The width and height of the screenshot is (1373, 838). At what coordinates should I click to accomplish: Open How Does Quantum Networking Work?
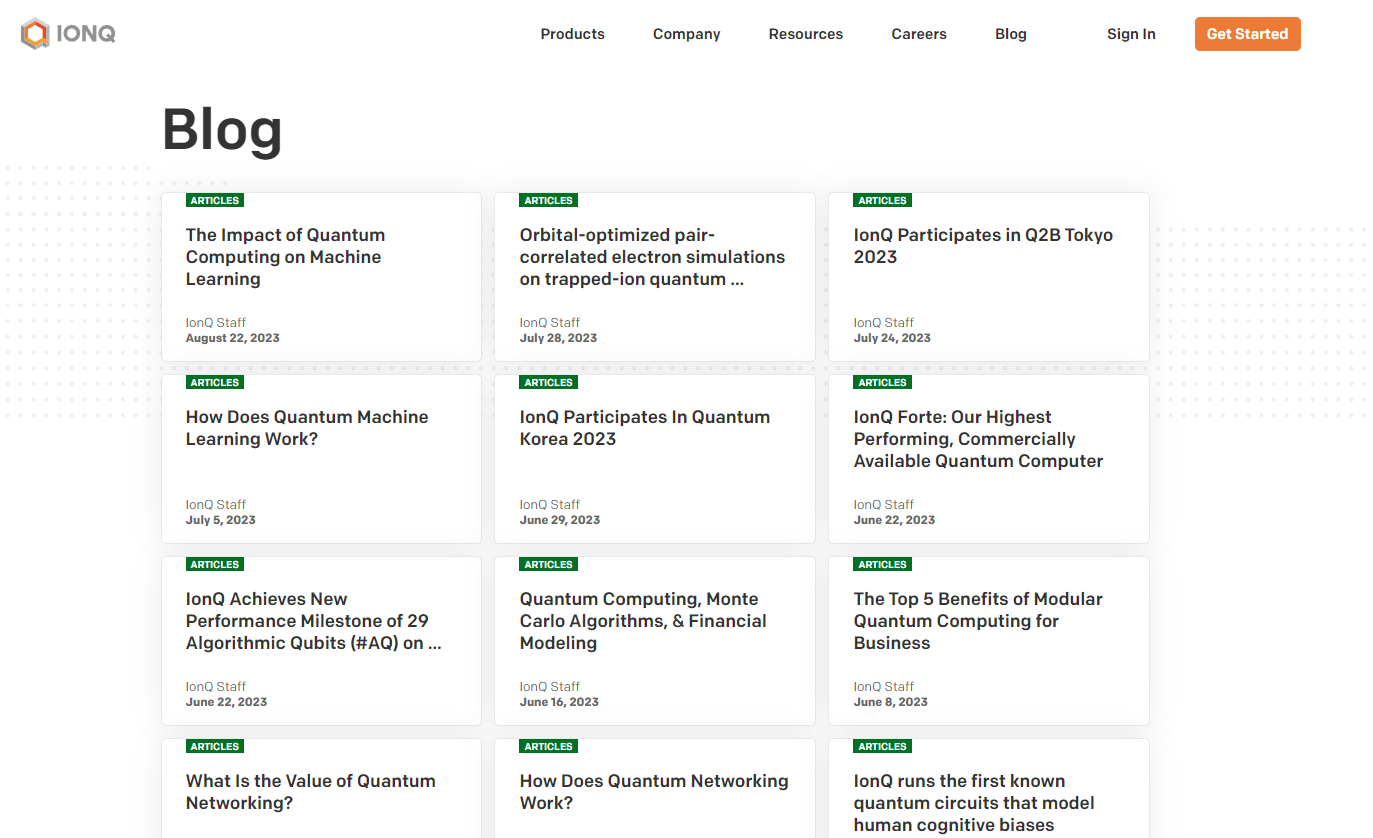pos(654,792)
